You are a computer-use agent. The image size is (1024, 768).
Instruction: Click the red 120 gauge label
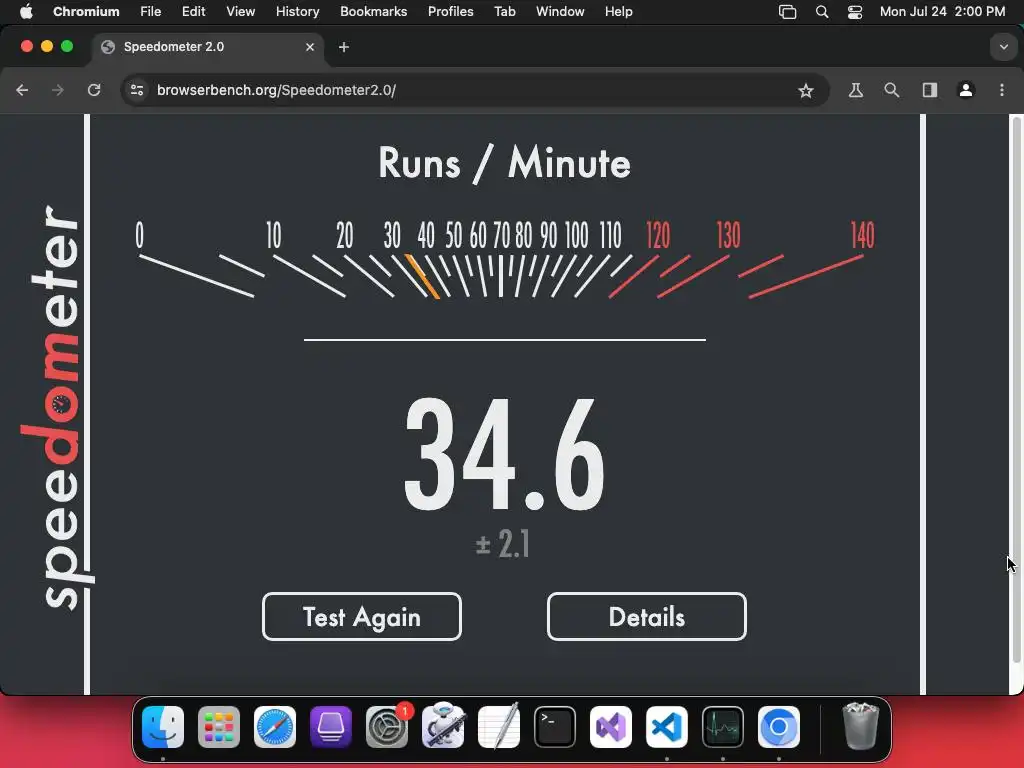(658, 235)
